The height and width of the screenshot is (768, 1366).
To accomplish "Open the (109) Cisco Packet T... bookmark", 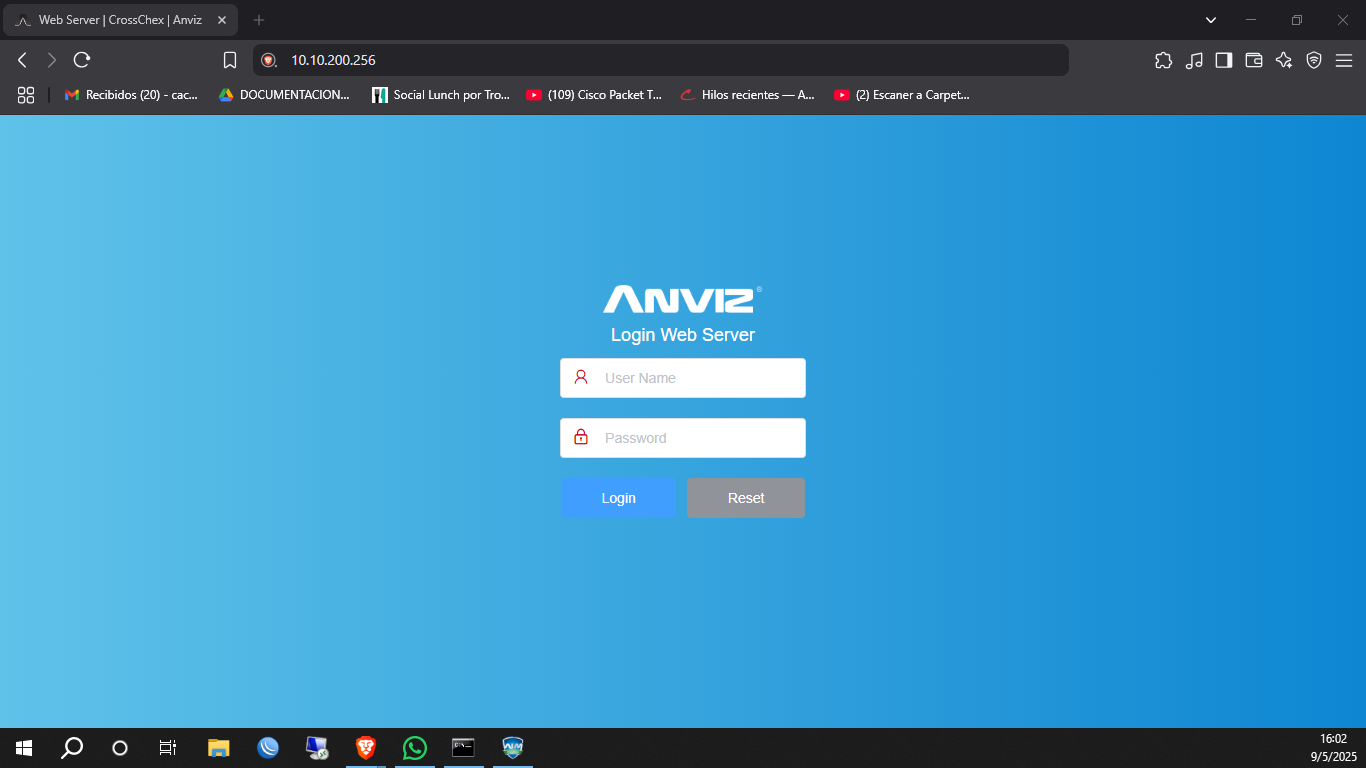I will pos(595,95).
